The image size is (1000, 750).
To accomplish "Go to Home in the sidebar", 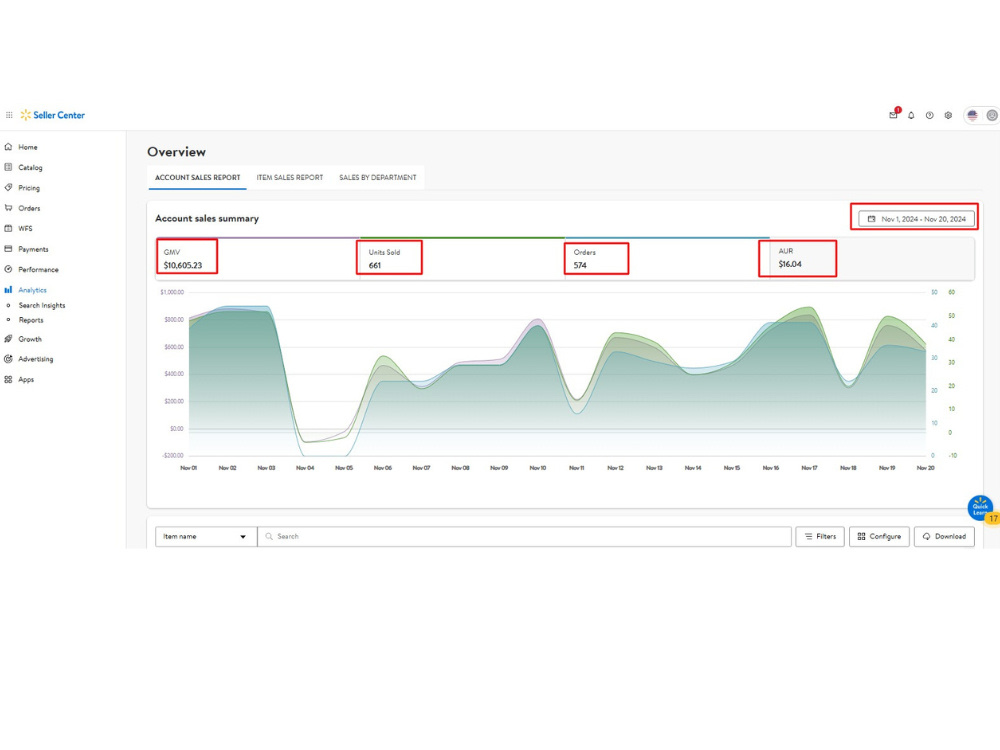I will [x=27, y=147].
